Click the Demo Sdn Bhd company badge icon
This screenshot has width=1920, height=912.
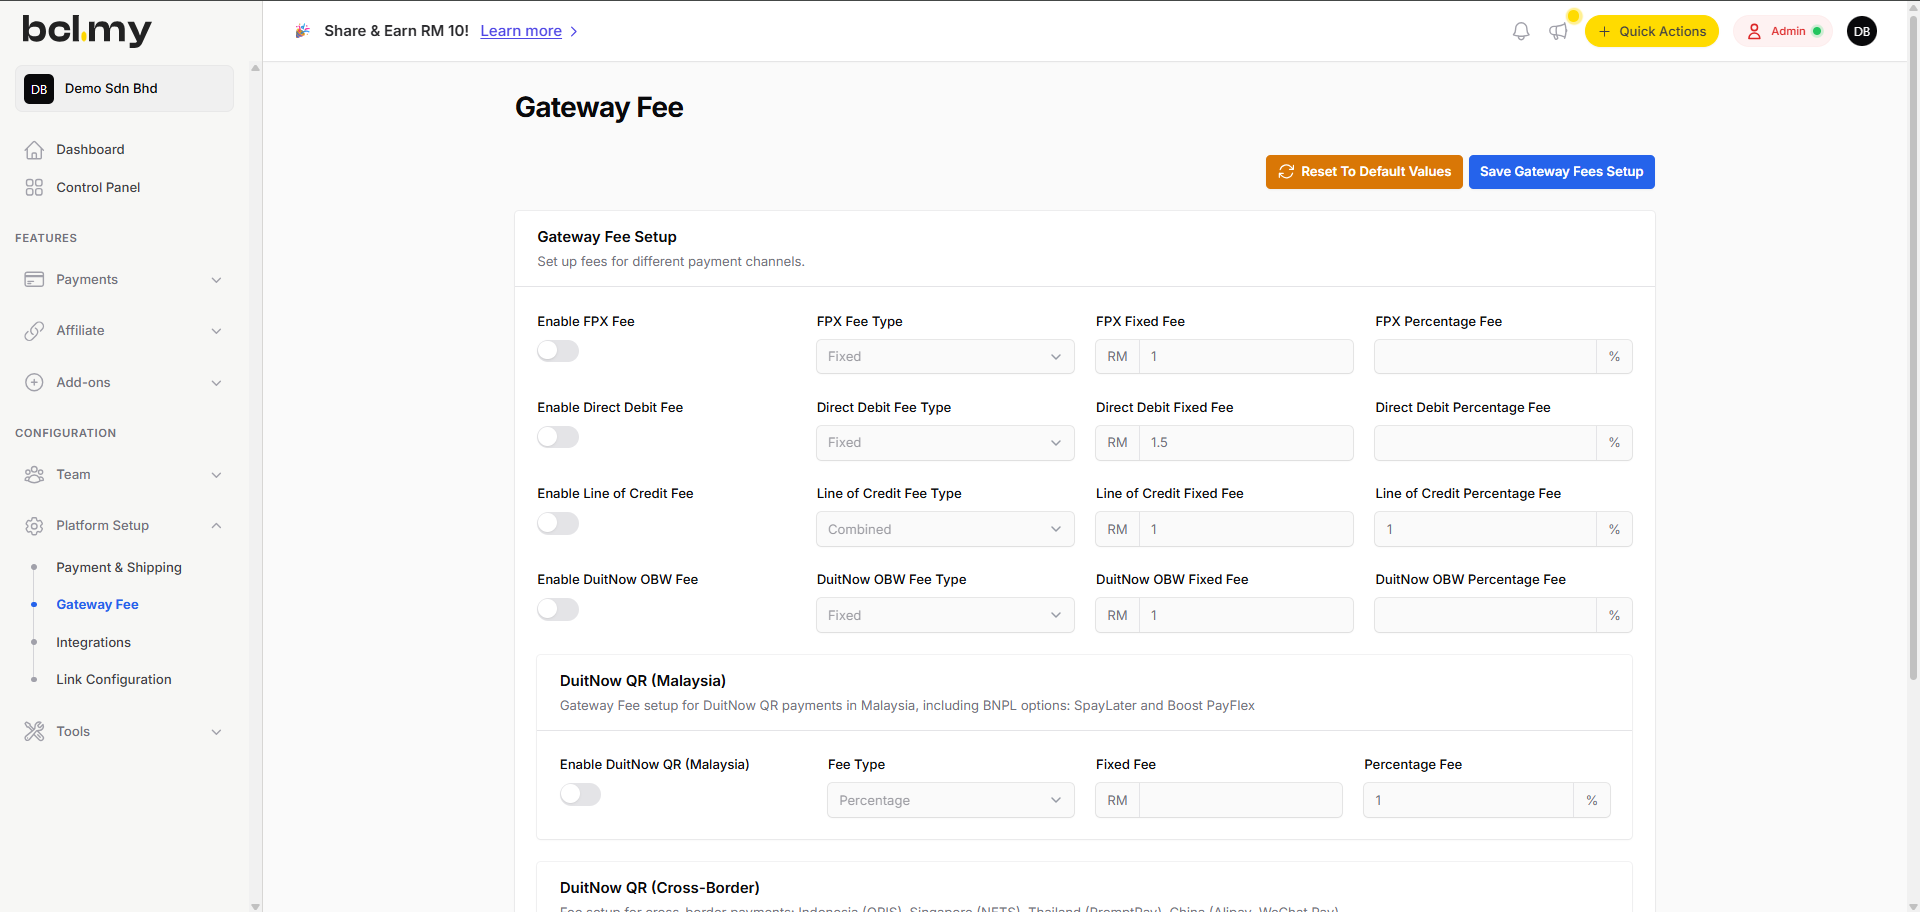(39, 89)
